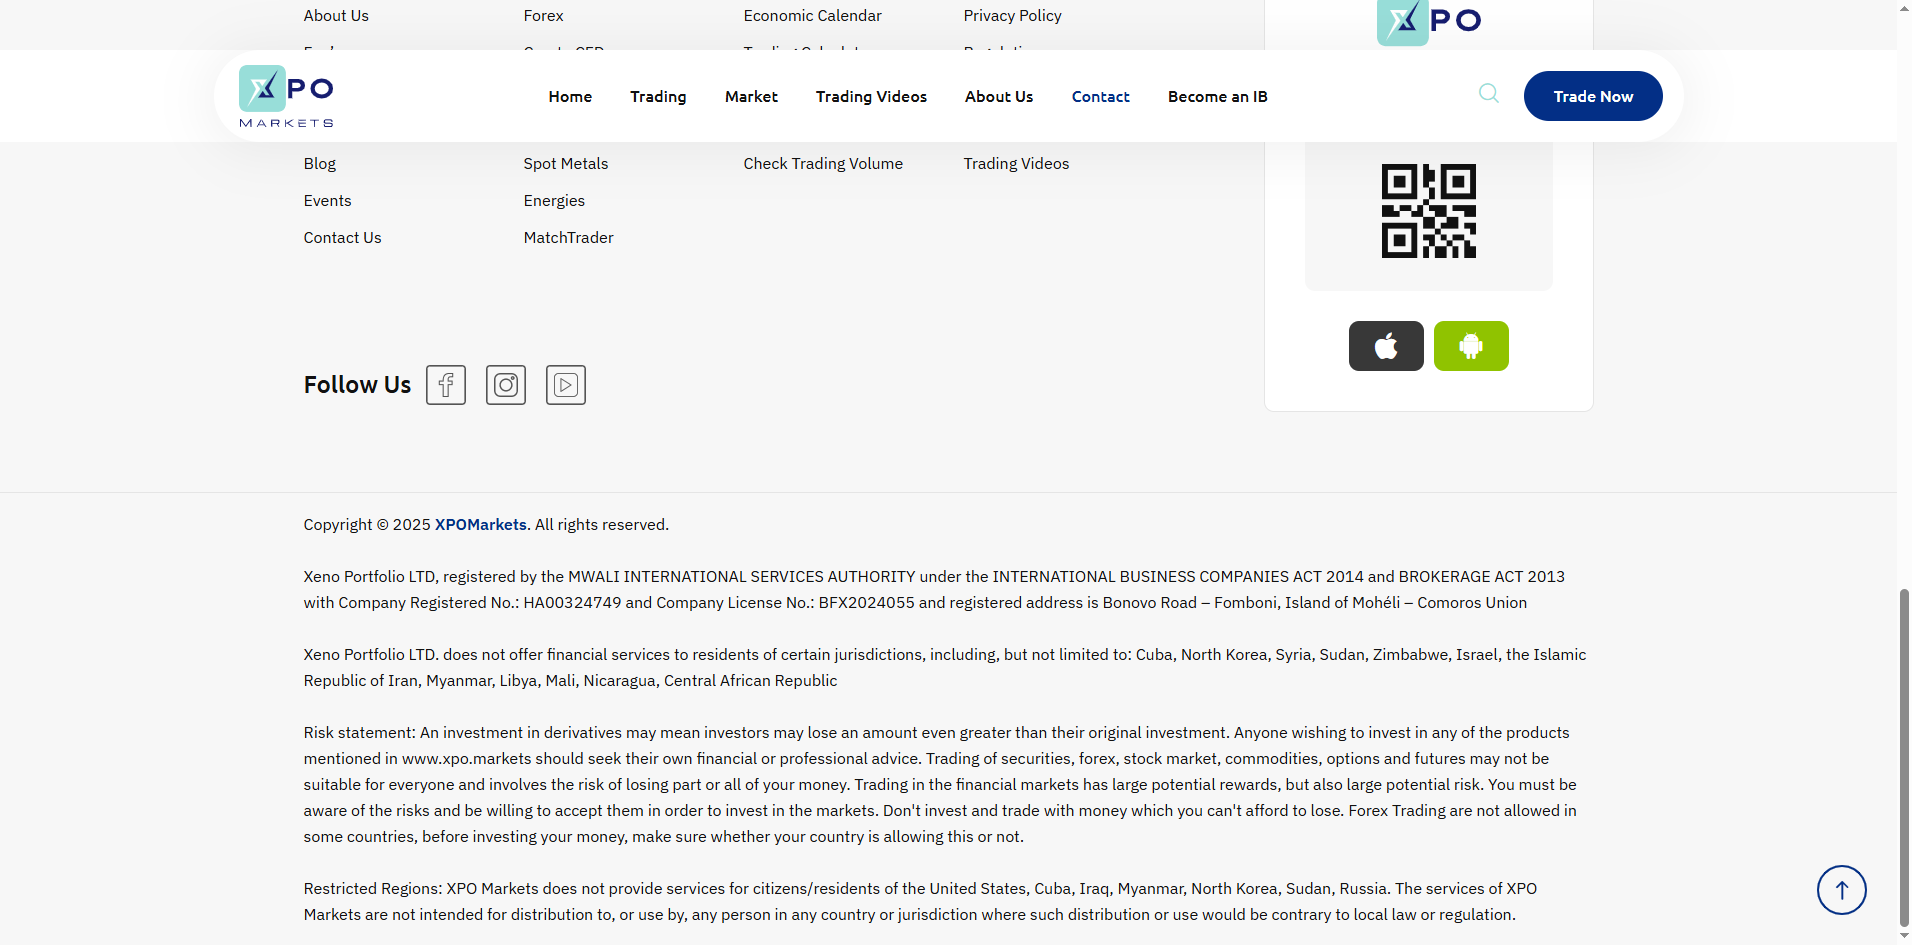Click the XPOMarkets copyright link
This screenshot has width=1912, height=945.
click(481, 525)
